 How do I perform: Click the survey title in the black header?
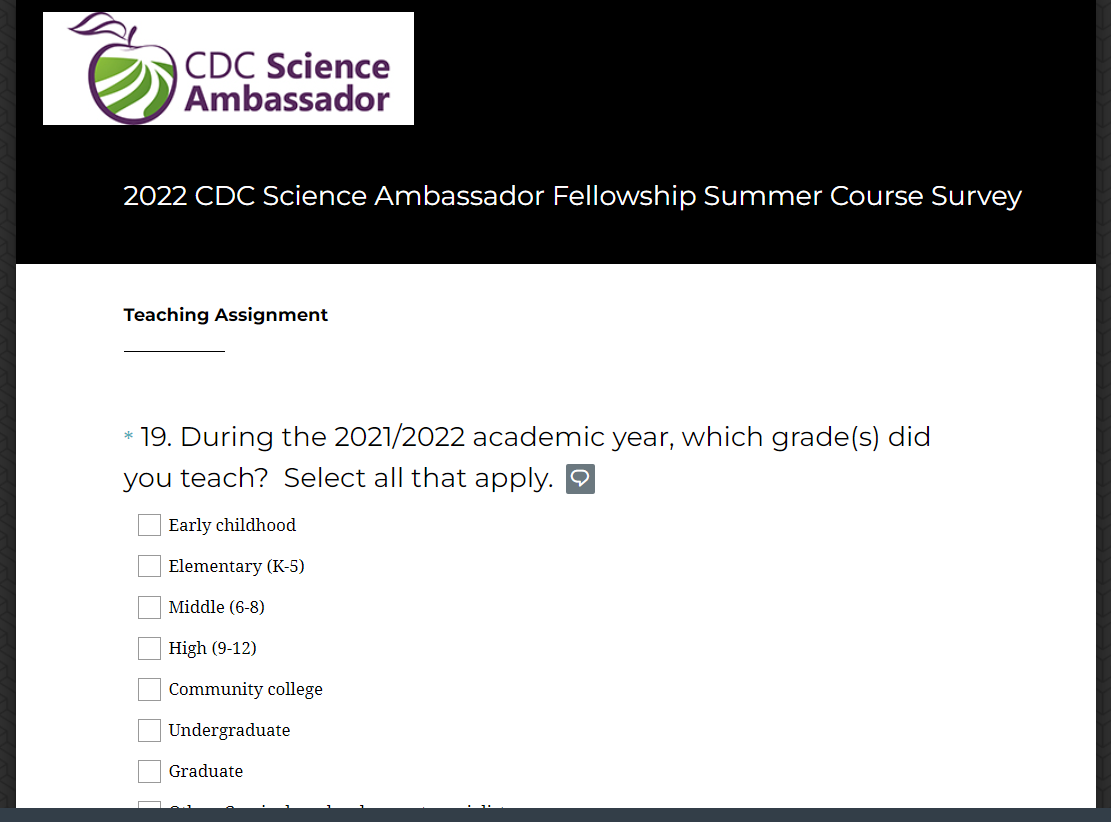[572, 196]
